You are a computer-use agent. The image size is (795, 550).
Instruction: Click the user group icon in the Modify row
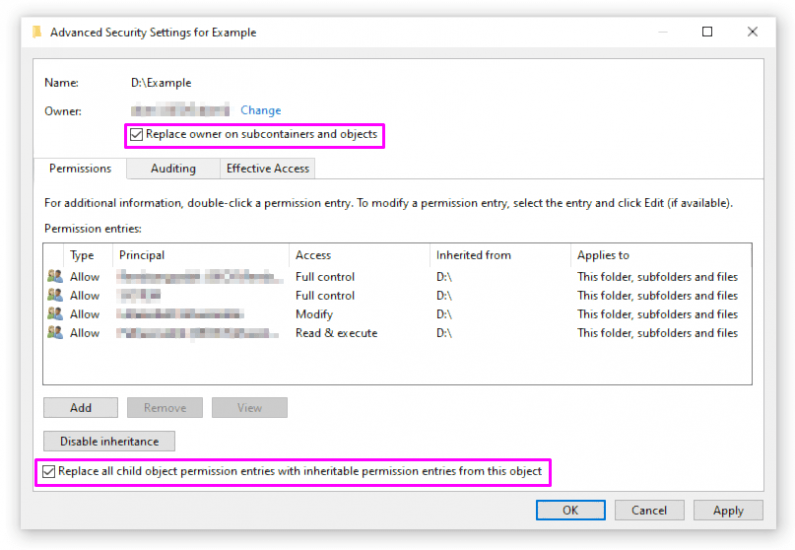[54, 314]
